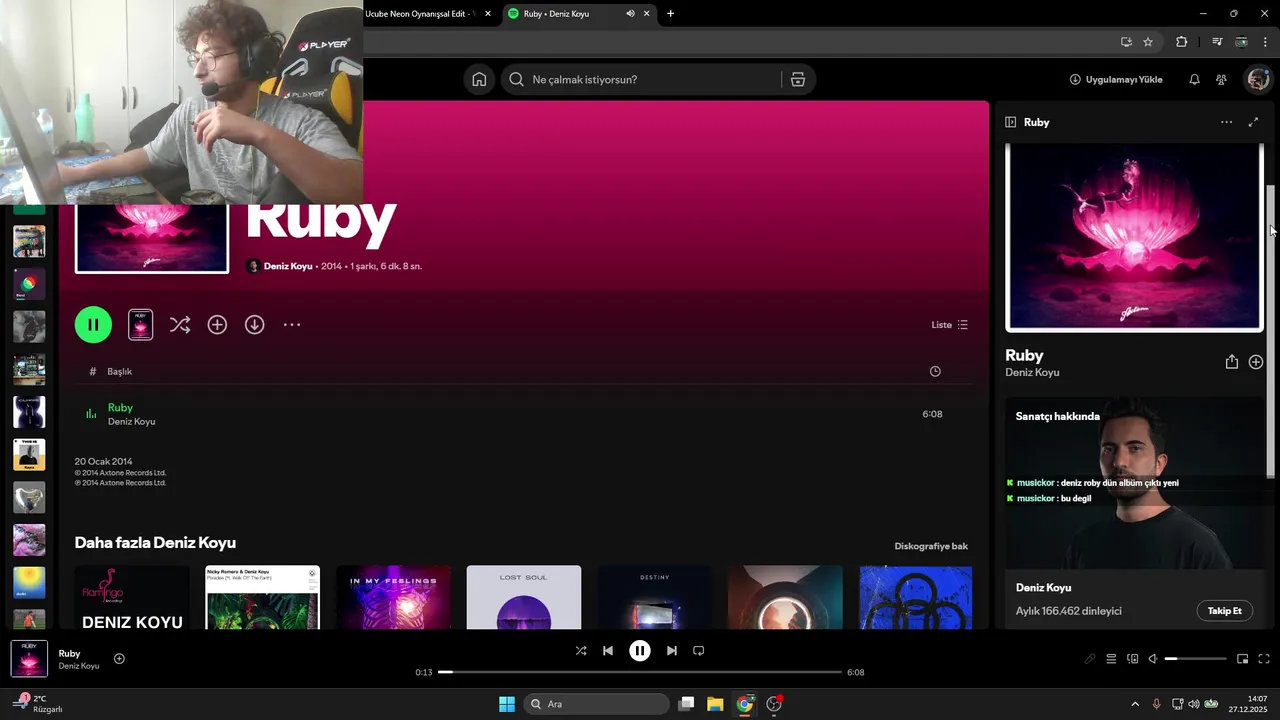The image size is (1280, 720).
Task: Open Deniz Koyu name in artist card
Action: (x=1043, y=588)
